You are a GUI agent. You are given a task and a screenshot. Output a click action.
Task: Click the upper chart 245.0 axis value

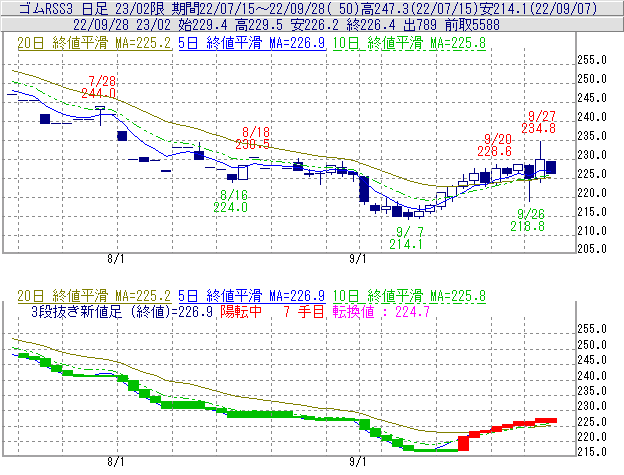coord(592,98)
